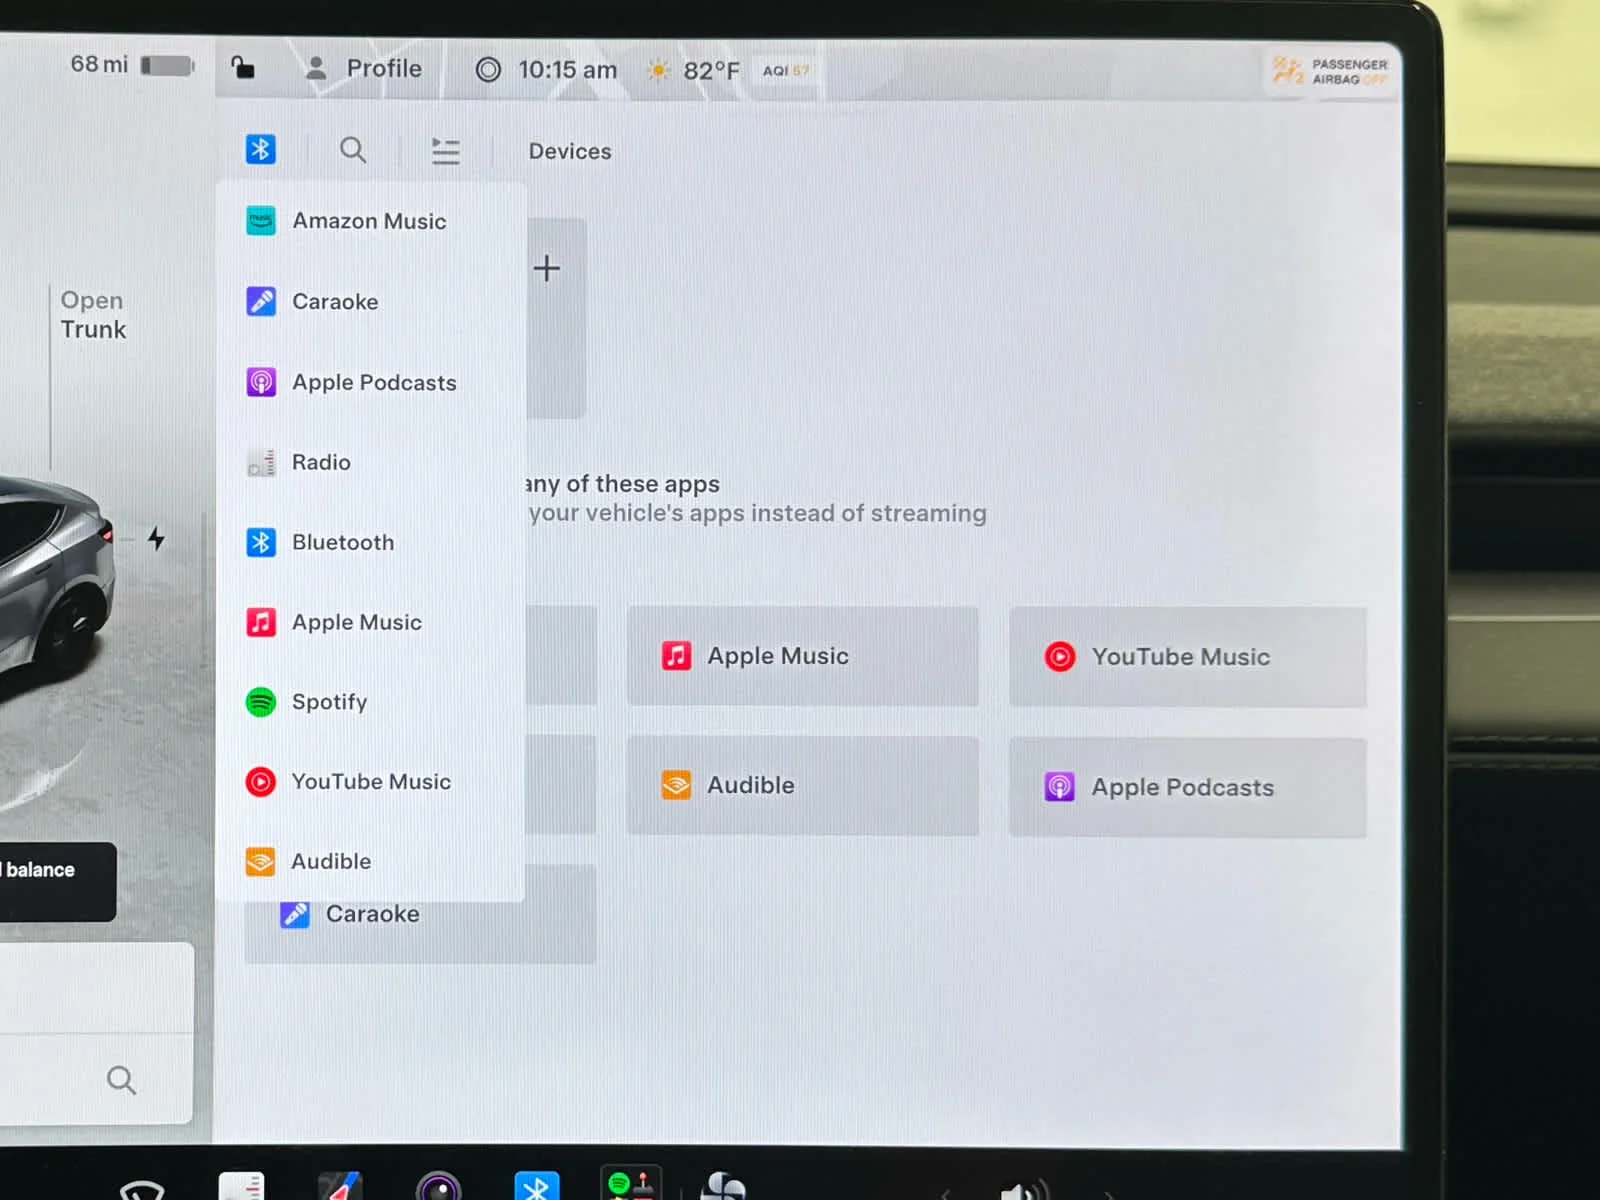
Task: Open wiper controls from the bottom dock
Action: 142,1189
